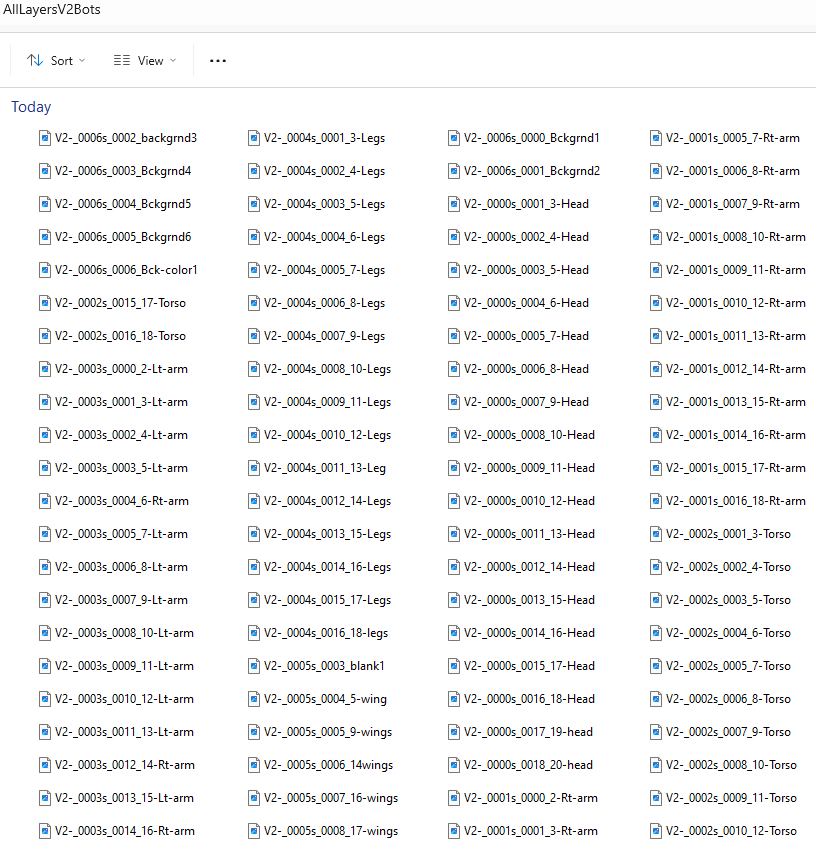Click file icon of V2-_0005s_0003_blank1
Screen dimensions: 816x842
254,666
